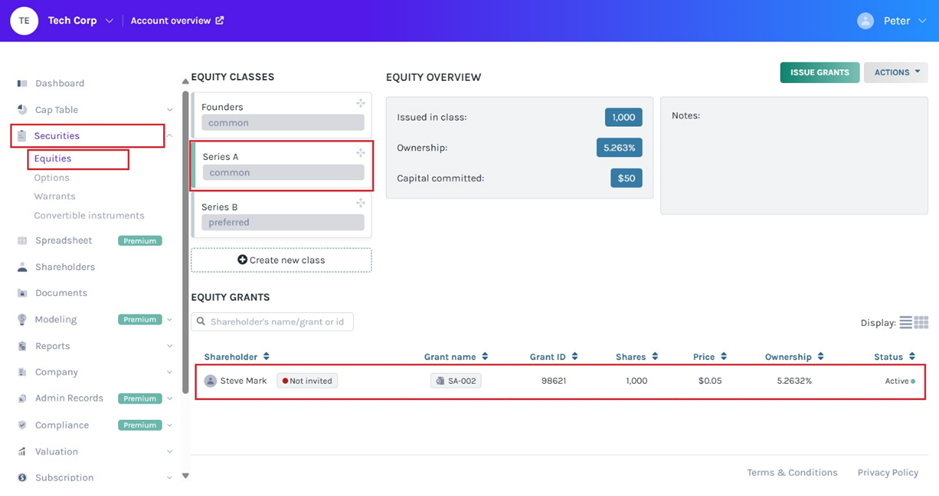Click the drag handle on Founders class
Image resolution: width=939 pixels, height=496 pixels.
[361, 104]
